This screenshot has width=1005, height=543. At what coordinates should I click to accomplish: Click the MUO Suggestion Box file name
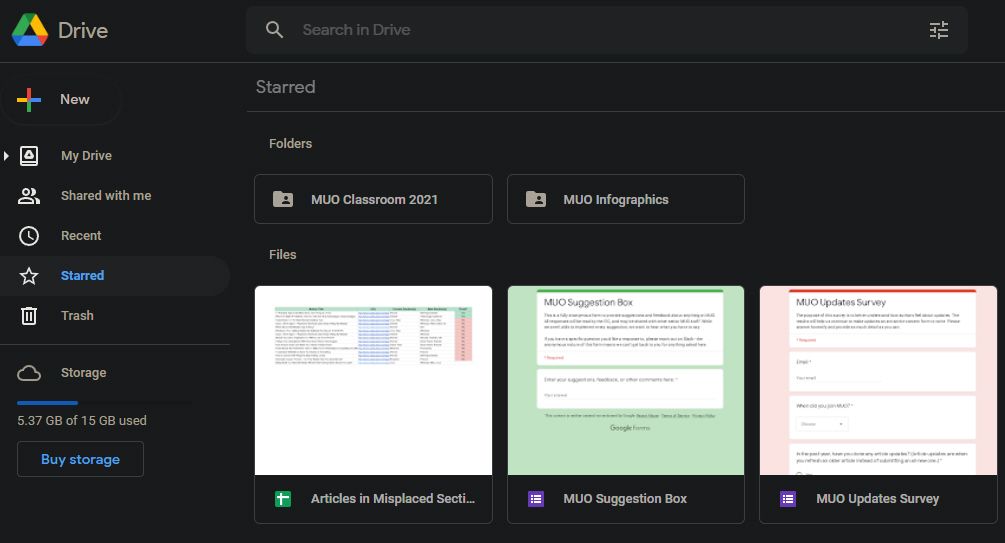point(625,499)
